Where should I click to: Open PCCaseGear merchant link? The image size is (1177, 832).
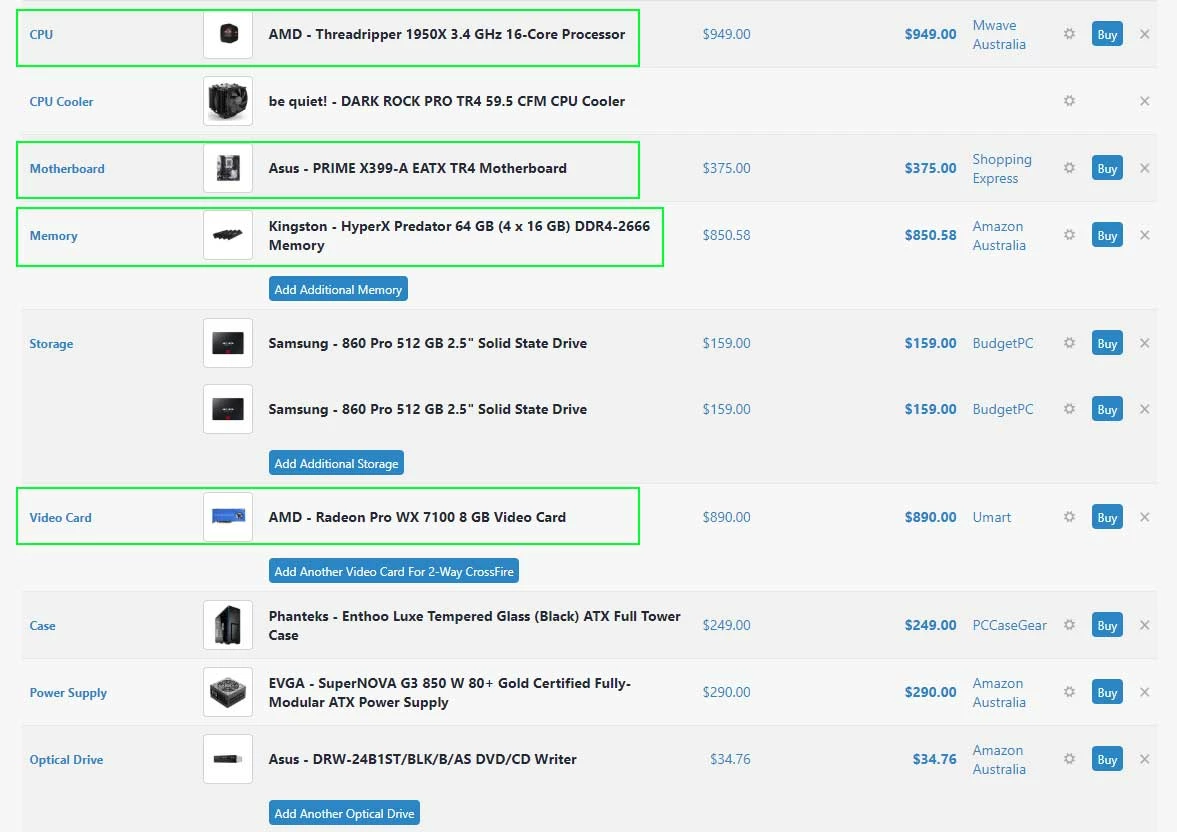[x=1010, y=625]
